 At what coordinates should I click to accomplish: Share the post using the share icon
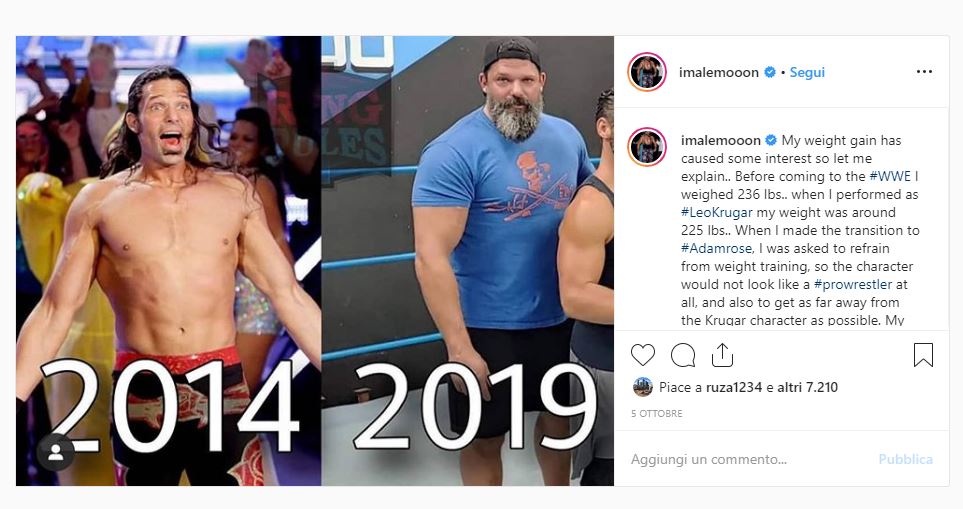click(722, 355)
